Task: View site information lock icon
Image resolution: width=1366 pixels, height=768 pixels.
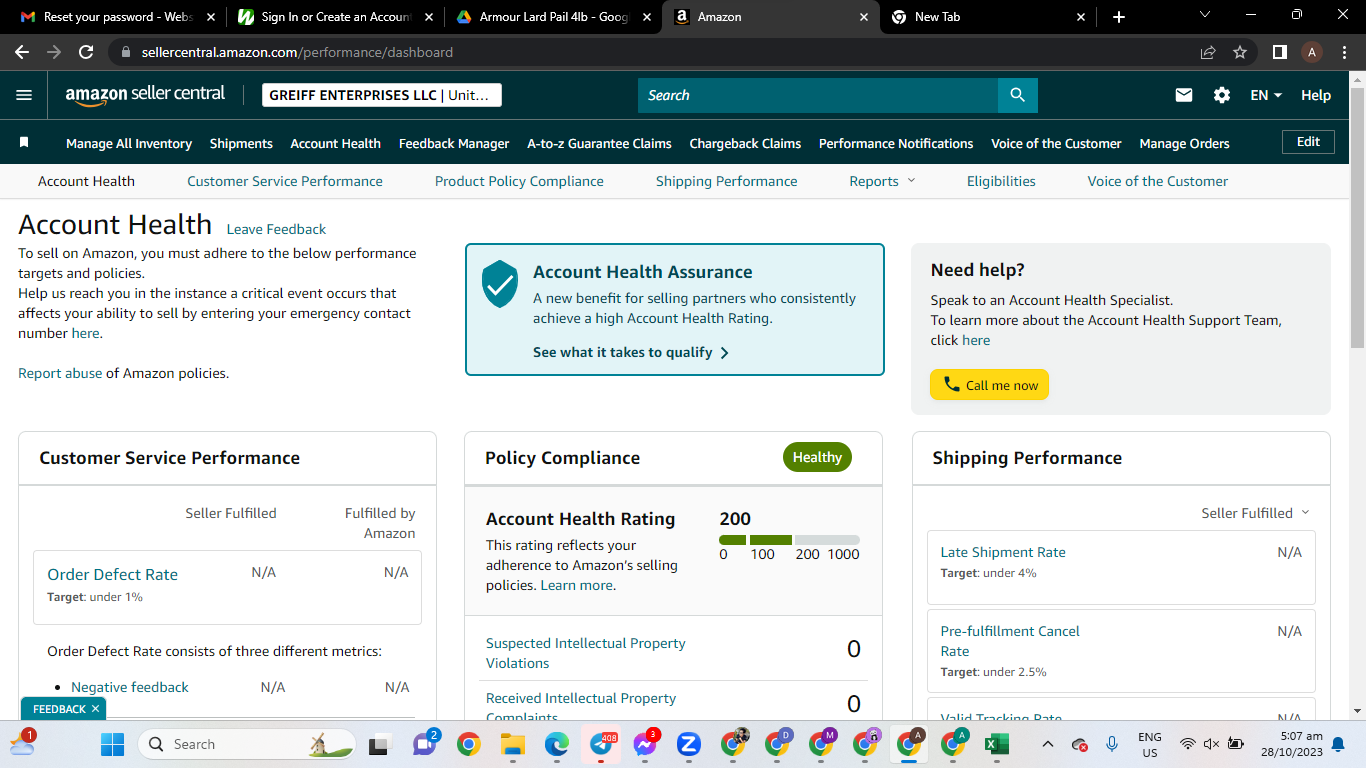Action: click(126, 52)
